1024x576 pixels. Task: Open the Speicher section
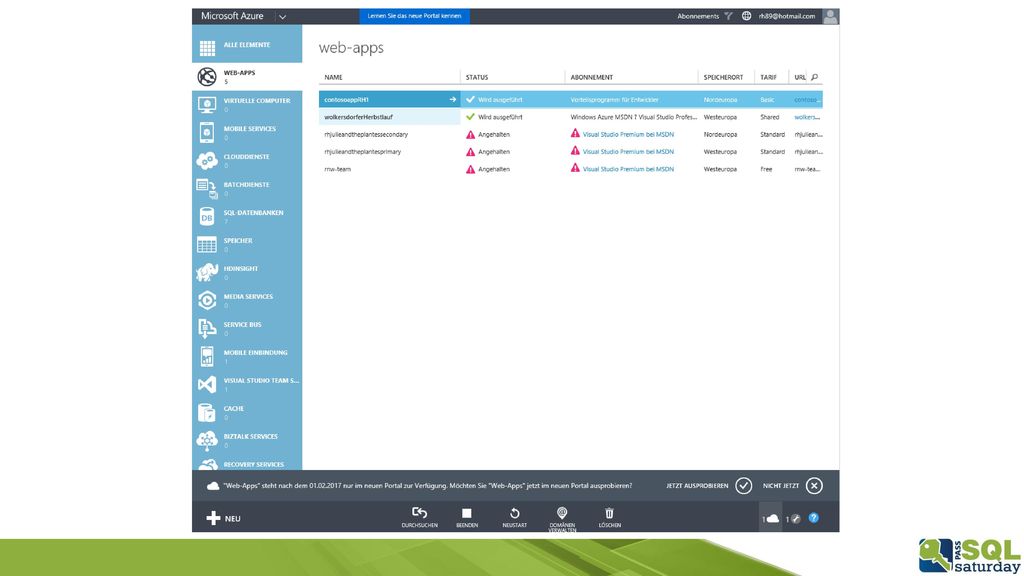[x=247, y=245]
